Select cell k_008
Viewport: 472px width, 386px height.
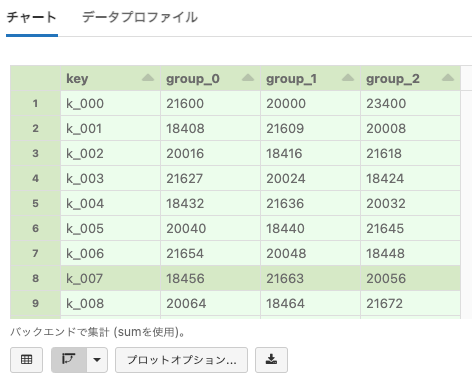(110, 303)
